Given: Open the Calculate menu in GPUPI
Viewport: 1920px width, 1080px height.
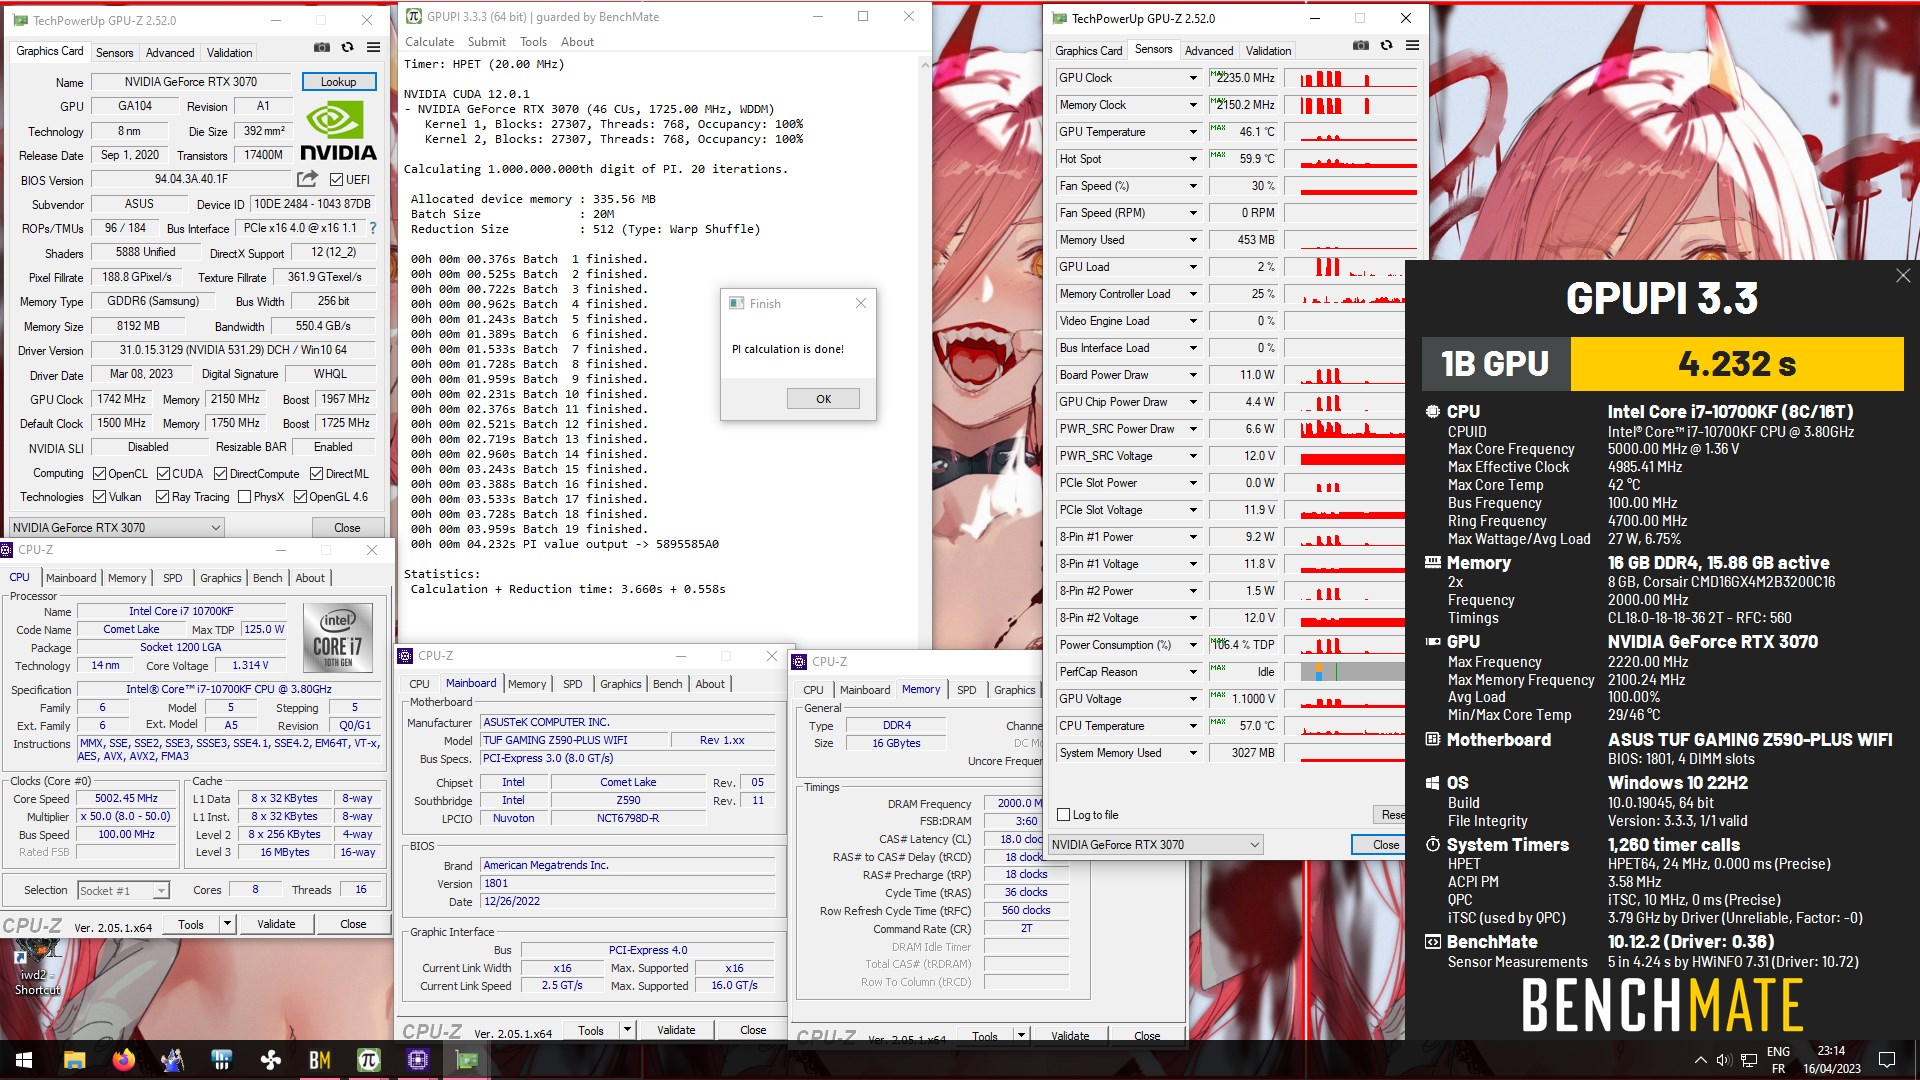Looking at the screenshot, I should [x=429, y=42].
